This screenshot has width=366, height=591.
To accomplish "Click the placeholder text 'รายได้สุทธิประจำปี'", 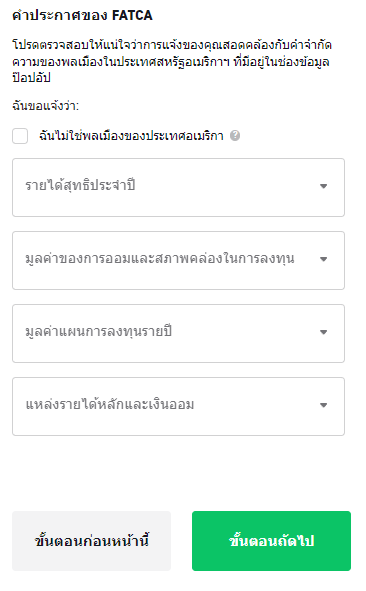I will [x=80, y=185].
